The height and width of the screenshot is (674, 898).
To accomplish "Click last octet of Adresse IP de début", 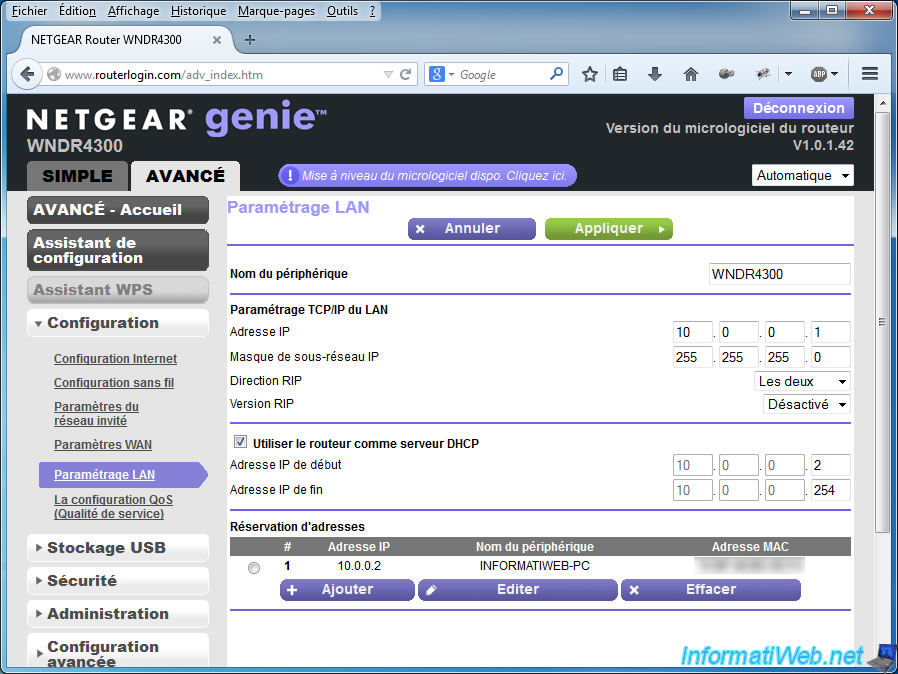I will 830,465.
